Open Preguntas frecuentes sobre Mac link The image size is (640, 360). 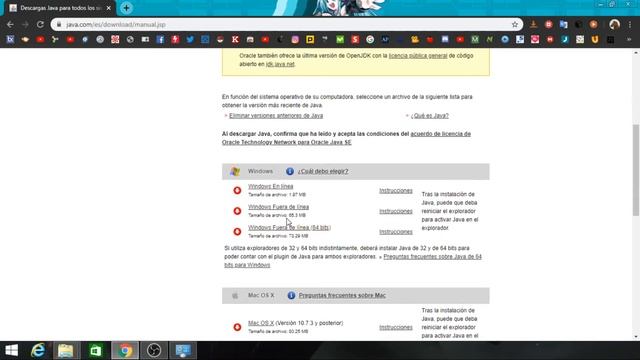(342, 296)
